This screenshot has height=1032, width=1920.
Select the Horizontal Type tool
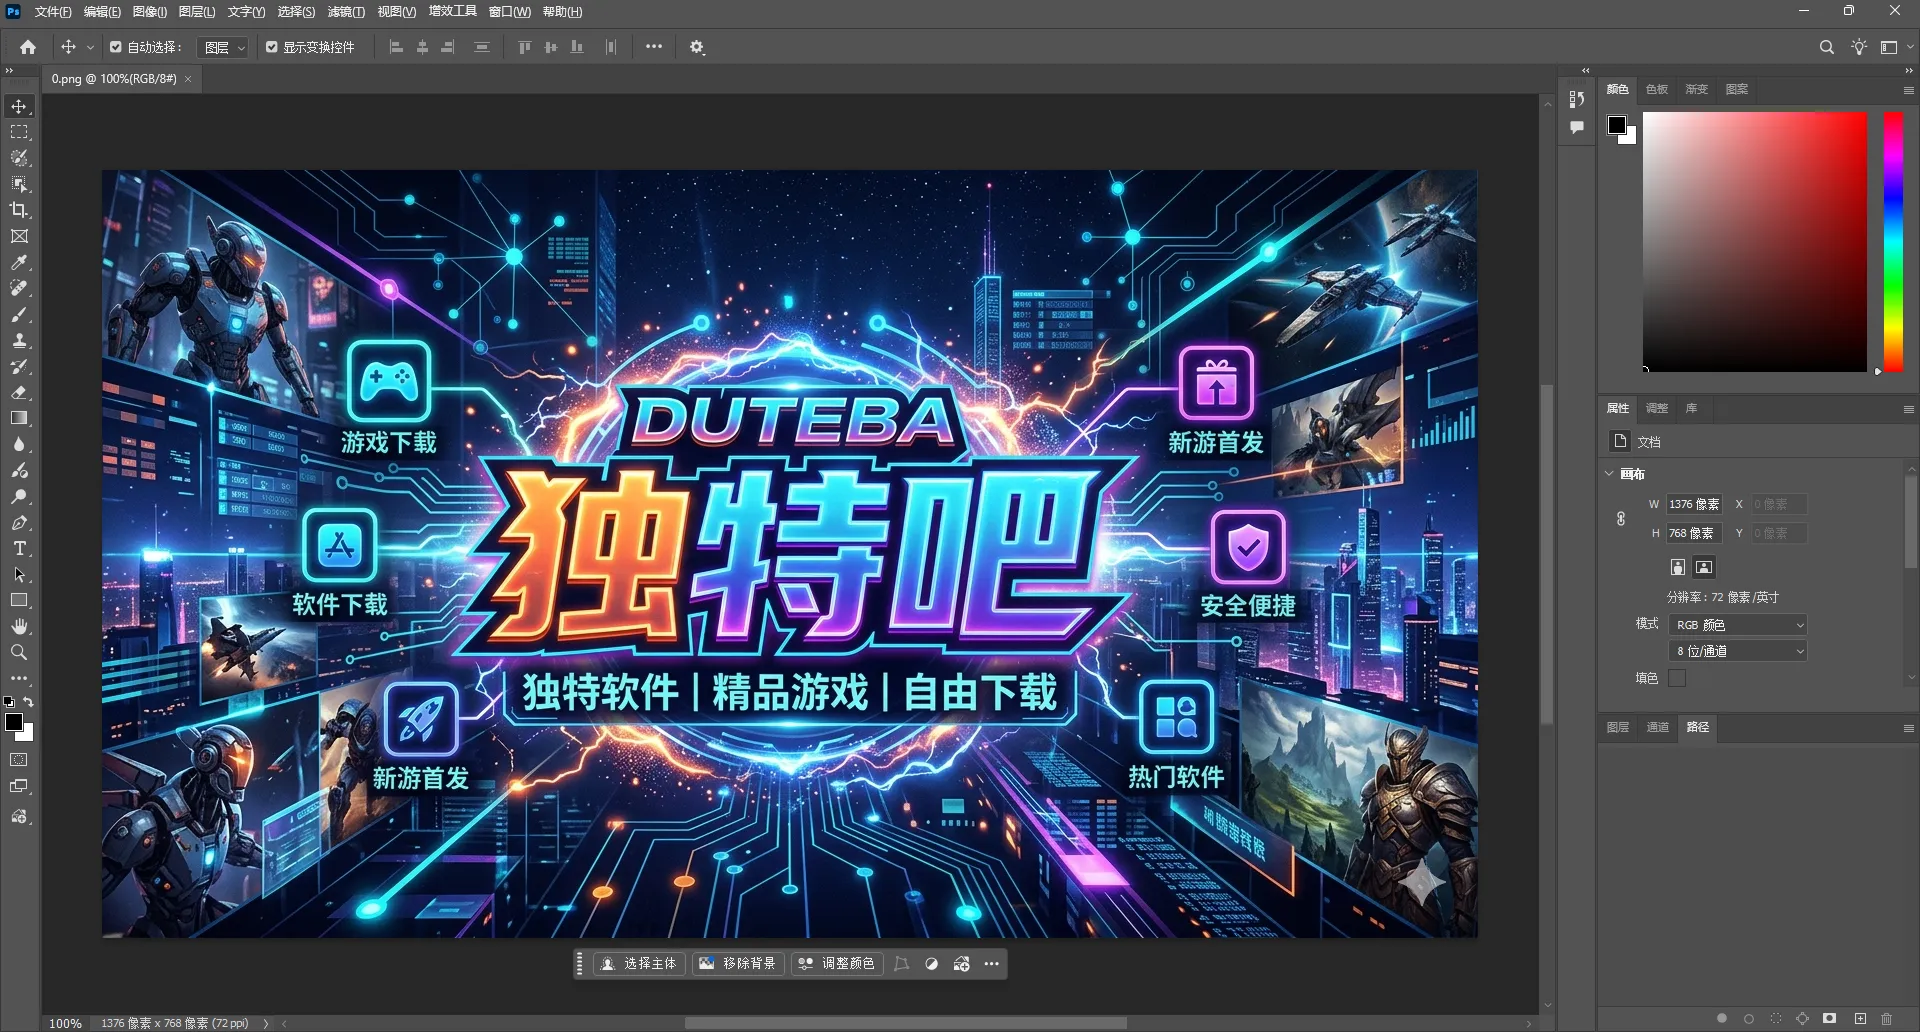click(x=19, y=548)
